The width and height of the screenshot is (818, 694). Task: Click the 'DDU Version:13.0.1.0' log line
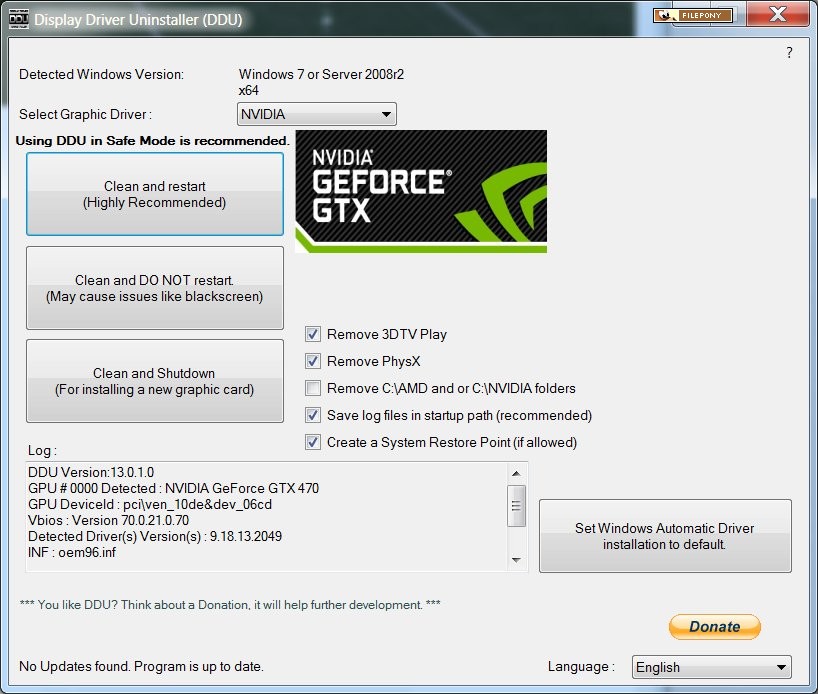coord(91,472)
